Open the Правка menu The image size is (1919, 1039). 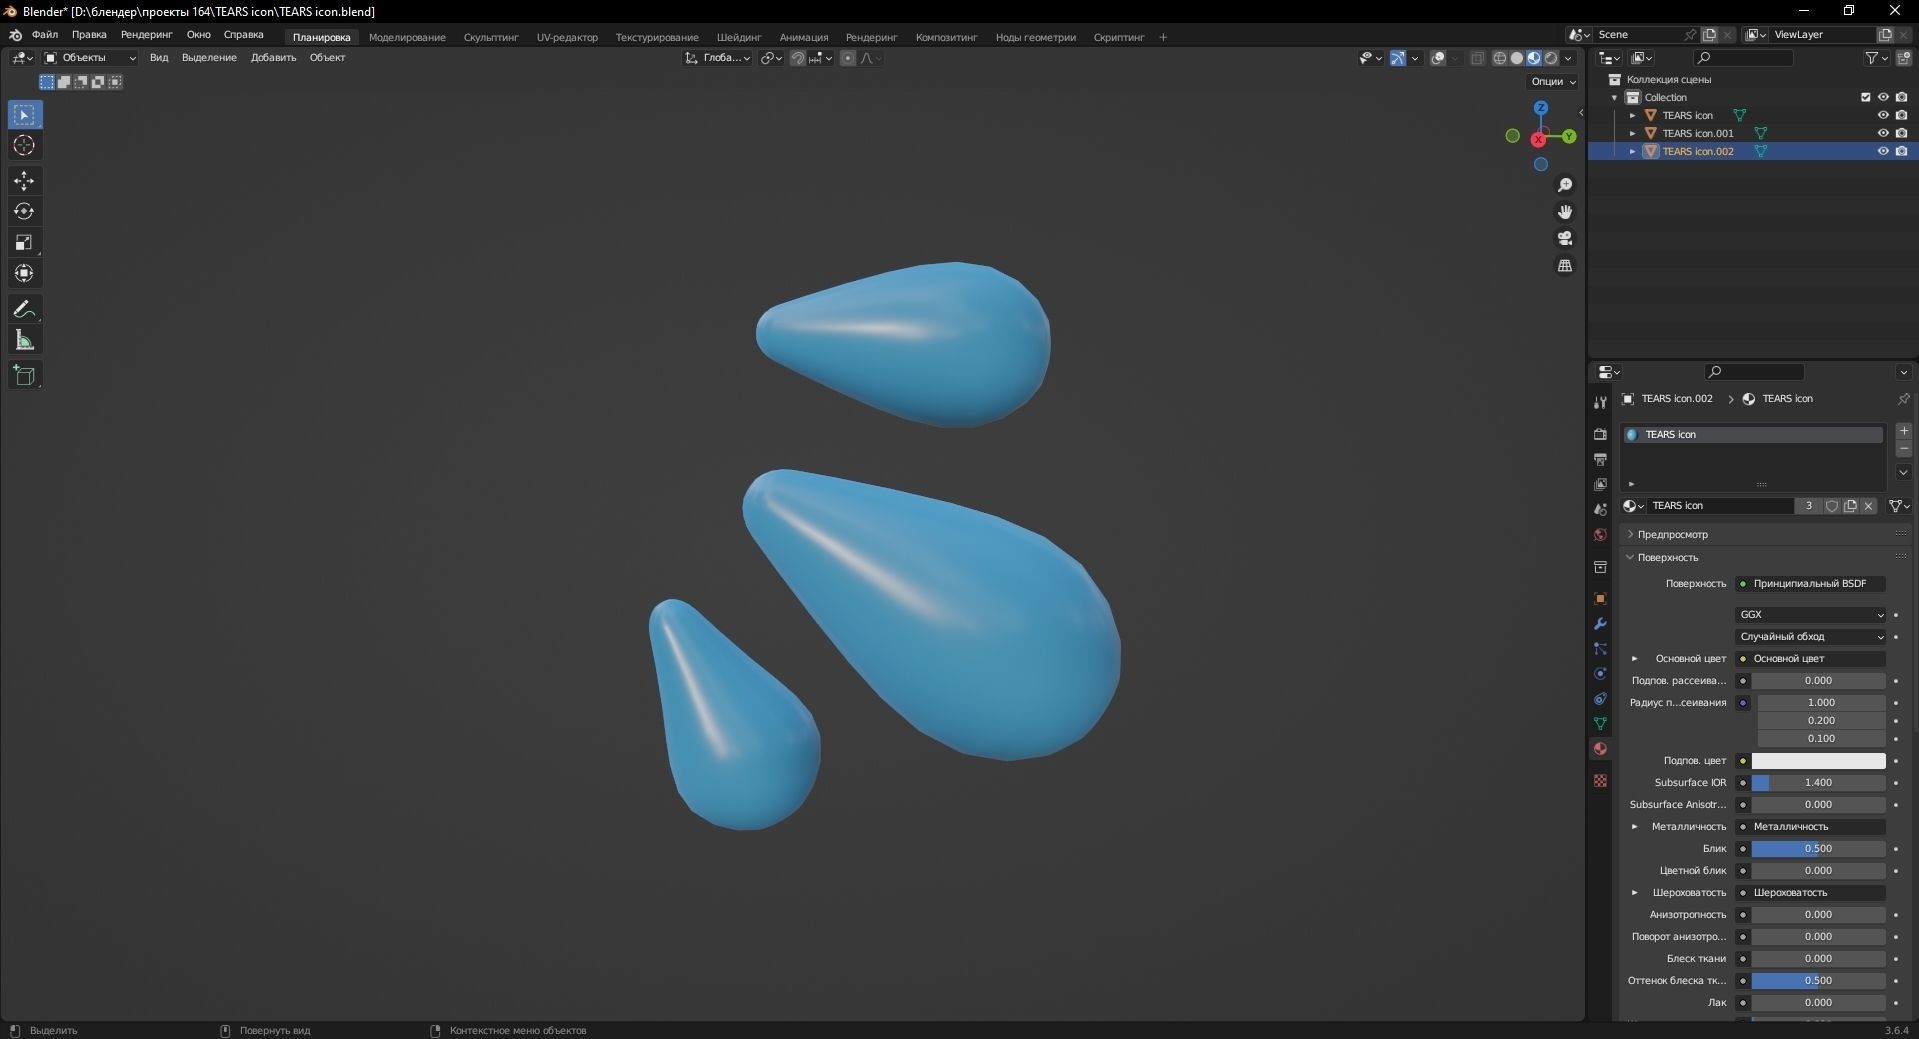89,35
